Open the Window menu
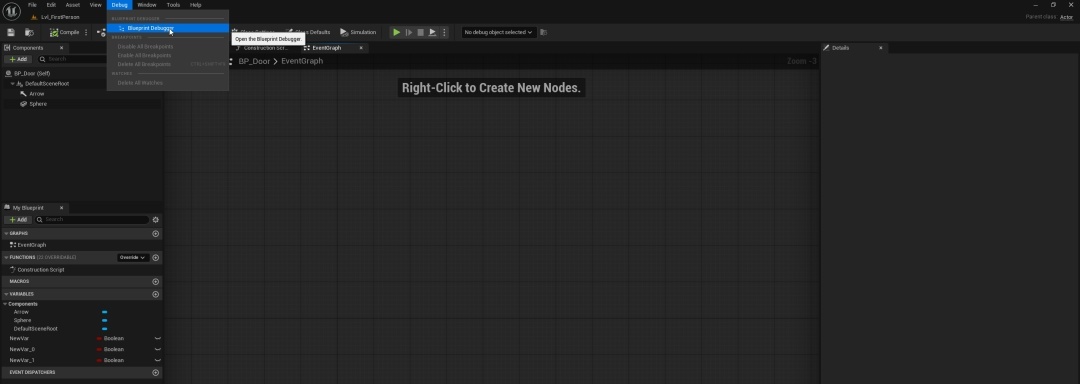 pyautogui.click(x=147, y=5)
